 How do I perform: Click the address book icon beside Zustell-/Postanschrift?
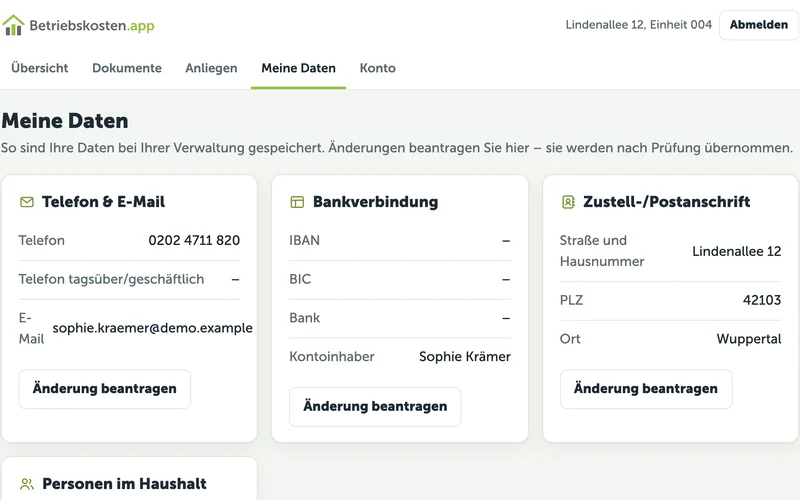coord(568,202)
